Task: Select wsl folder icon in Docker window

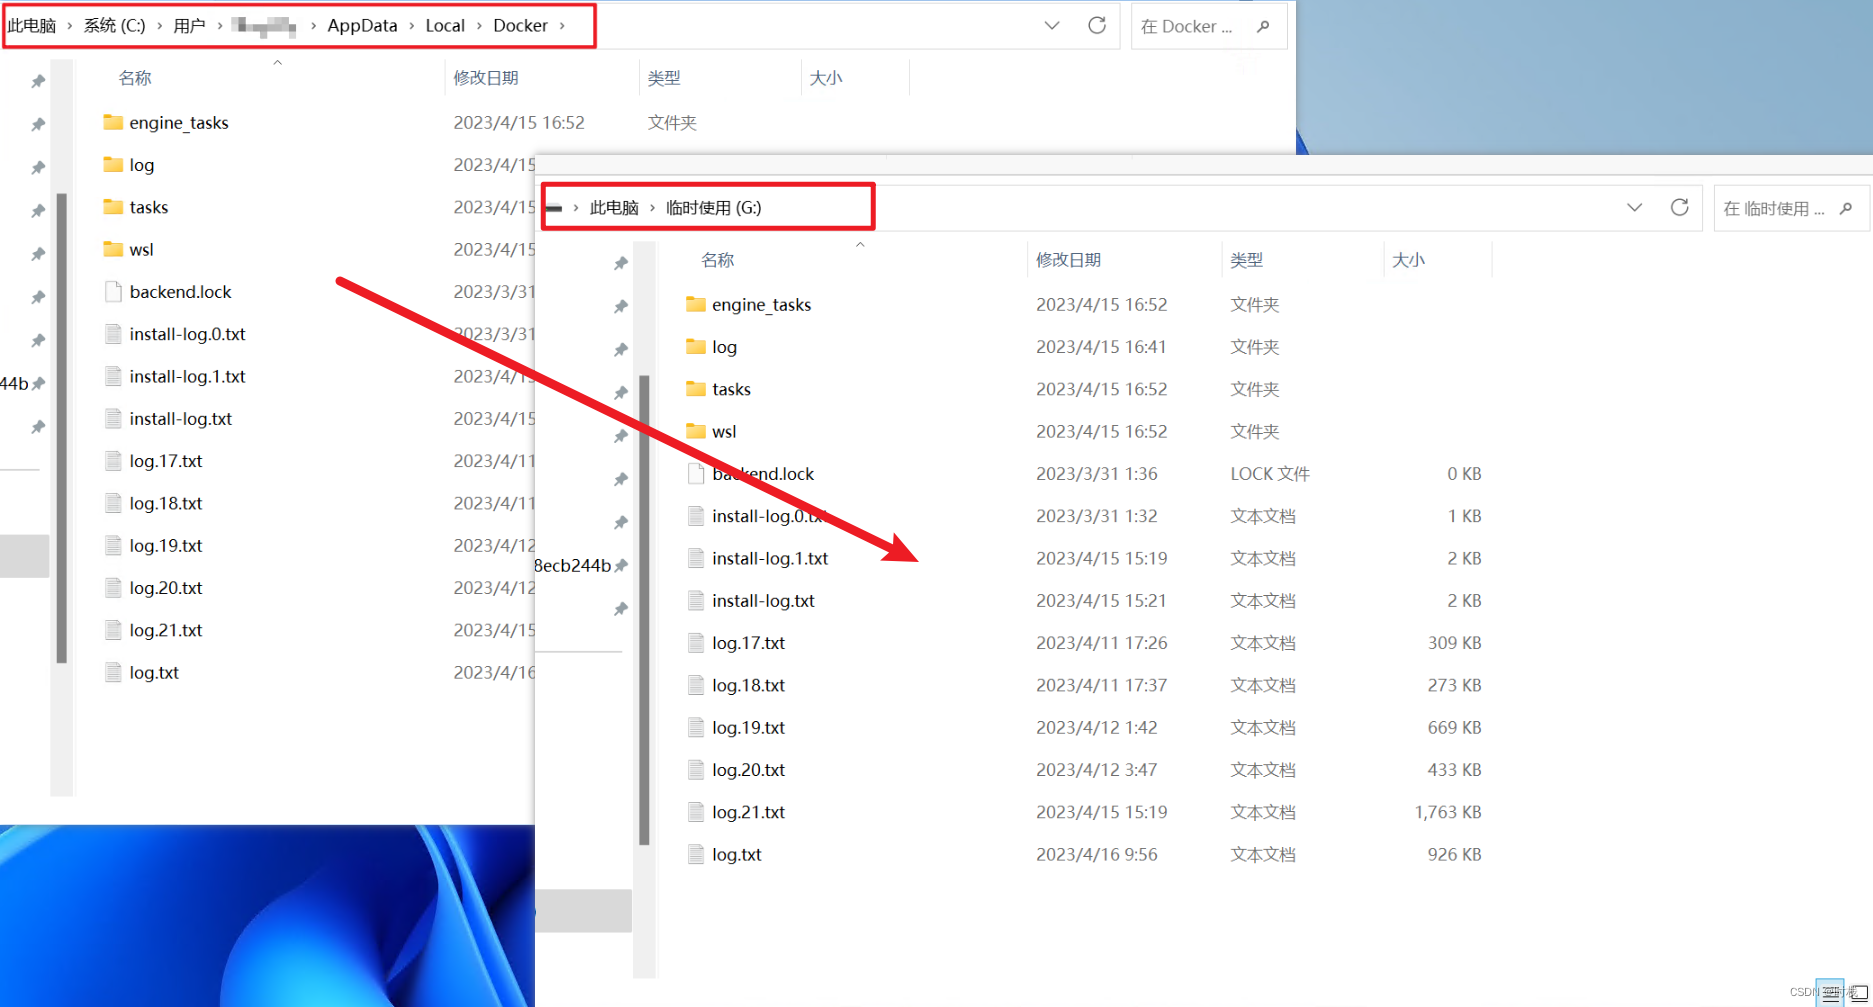Action: click(113, 249)
